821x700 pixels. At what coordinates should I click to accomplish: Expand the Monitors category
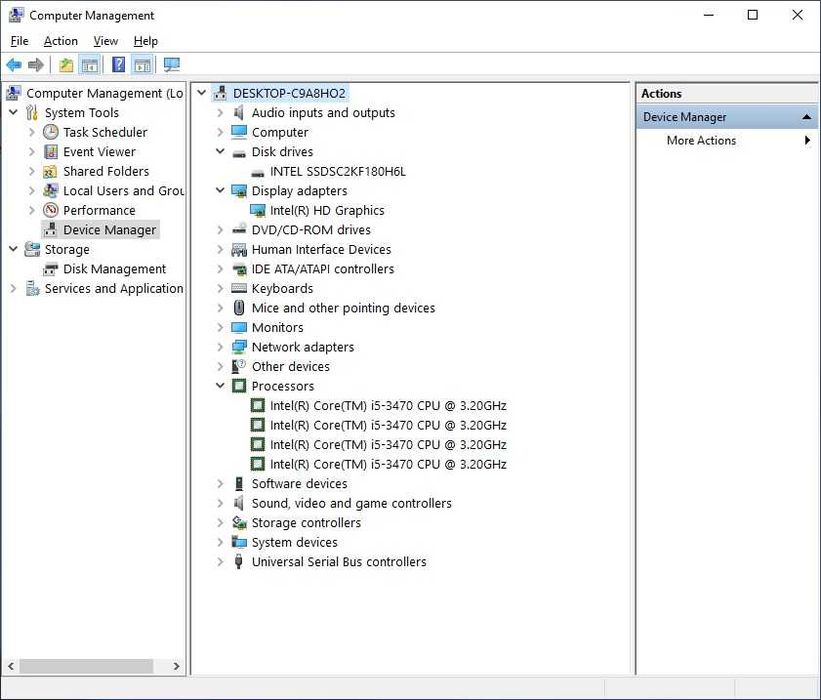click(220, 327)
